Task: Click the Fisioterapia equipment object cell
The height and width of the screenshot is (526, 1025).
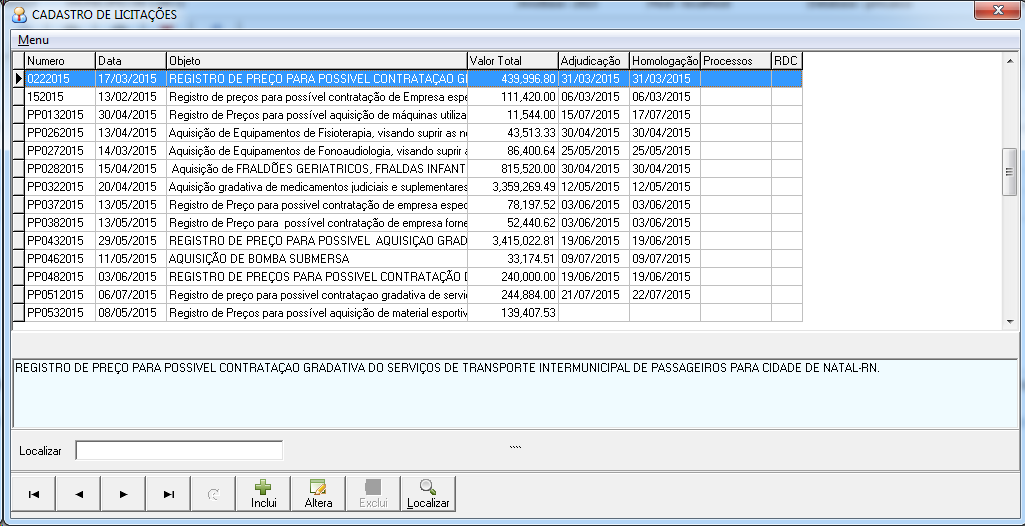Action: 316,133
